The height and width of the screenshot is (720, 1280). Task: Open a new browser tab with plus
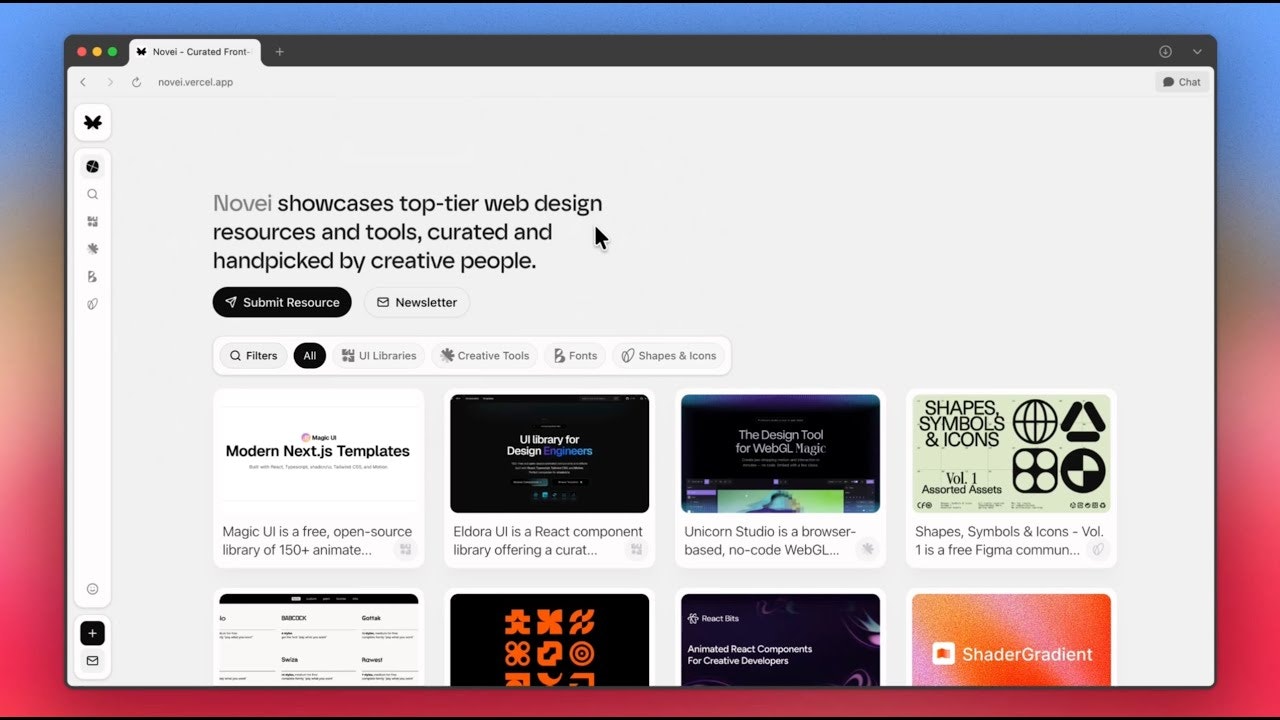point(279,52)
